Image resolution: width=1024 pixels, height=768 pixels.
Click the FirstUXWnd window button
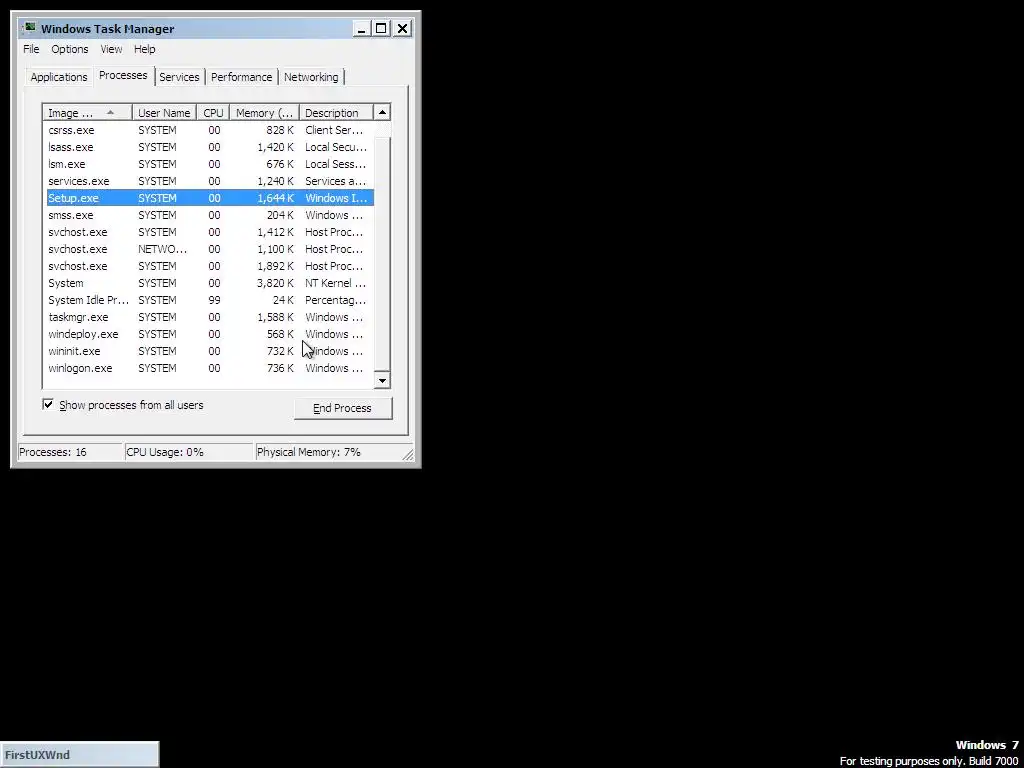[x=79, y=755]
